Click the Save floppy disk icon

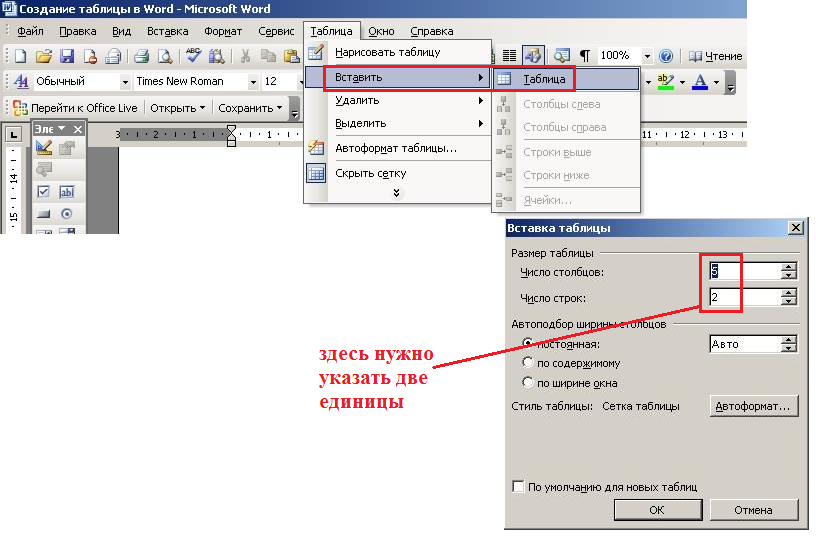(x=67, y=56)
